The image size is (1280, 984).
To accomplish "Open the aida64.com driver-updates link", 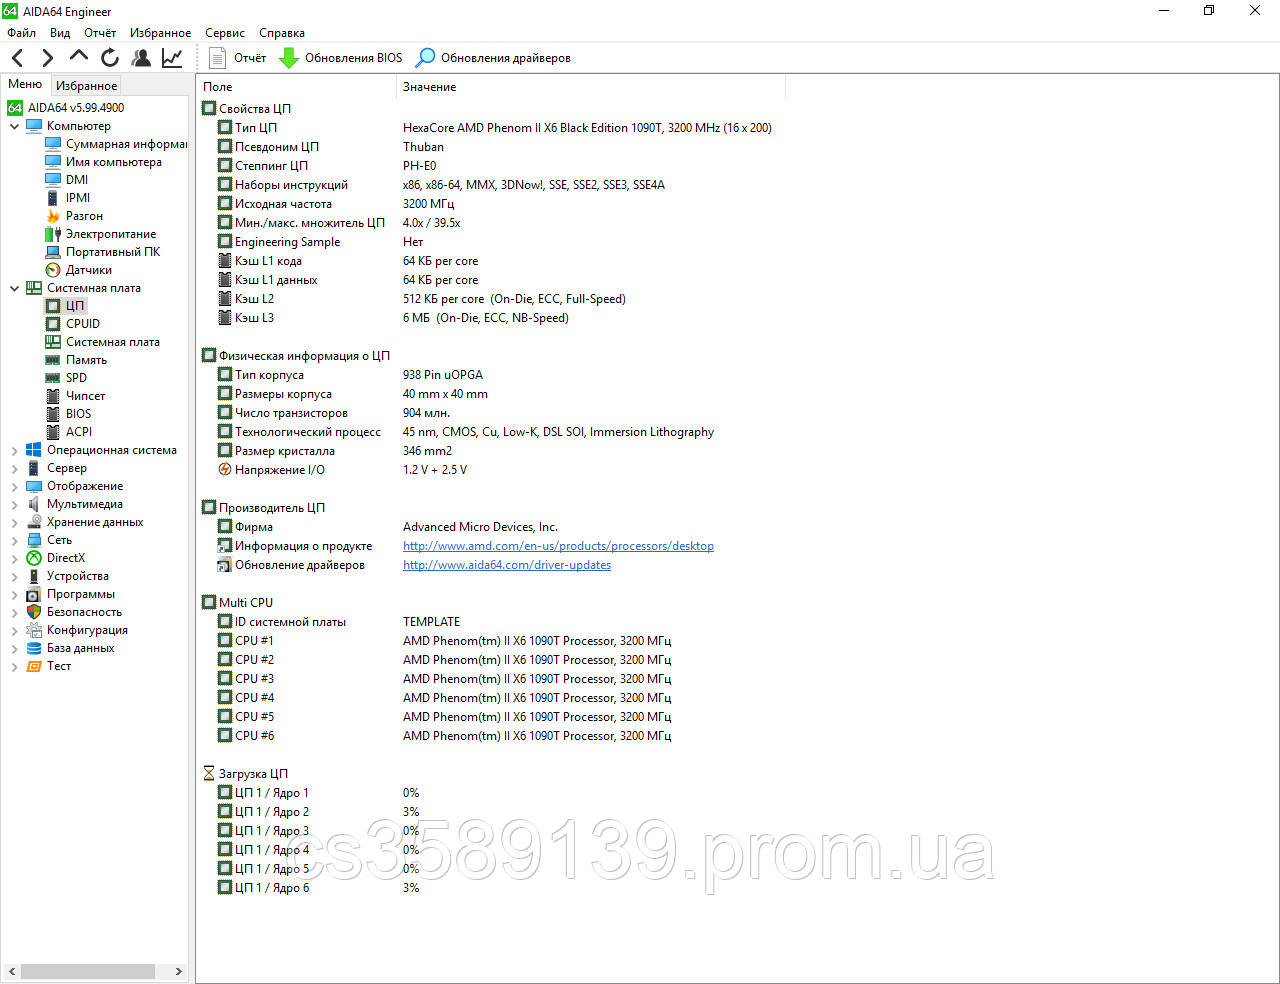I will pos(507,565).
